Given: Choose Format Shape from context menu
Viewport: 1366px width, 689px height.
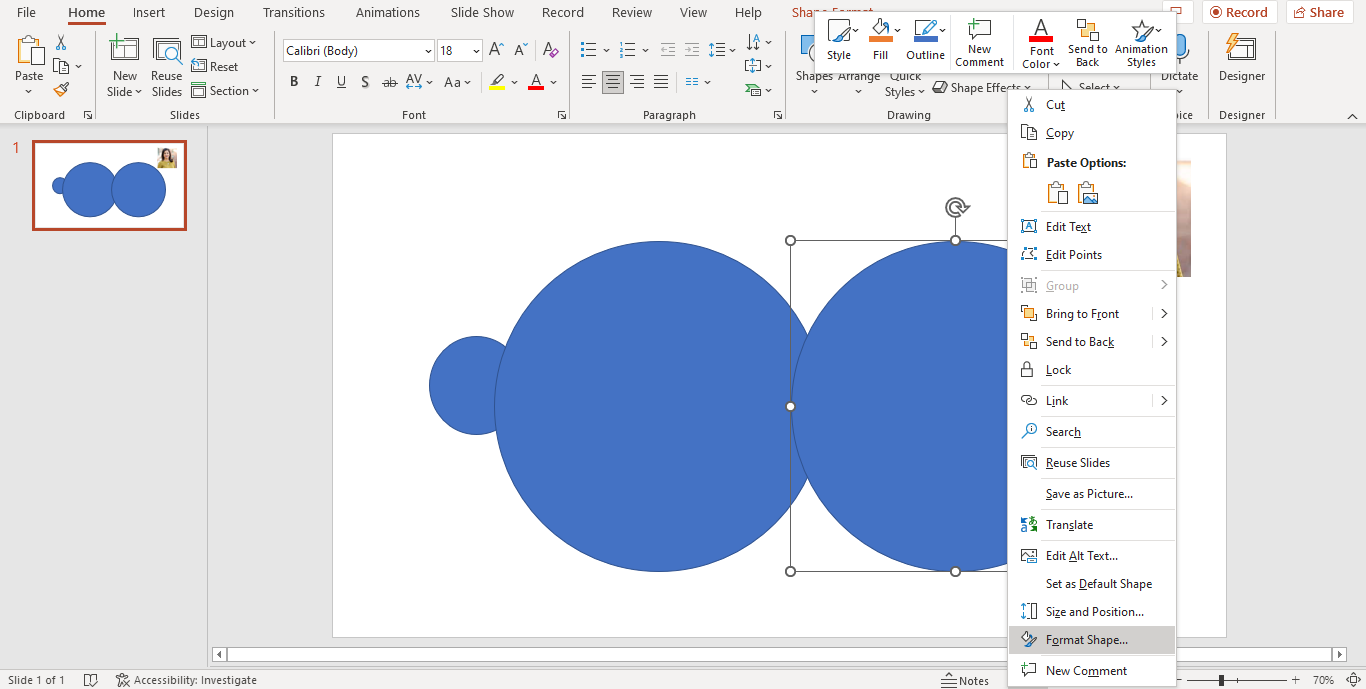Looking at the screenshot, I should (x=1087, y=639).
